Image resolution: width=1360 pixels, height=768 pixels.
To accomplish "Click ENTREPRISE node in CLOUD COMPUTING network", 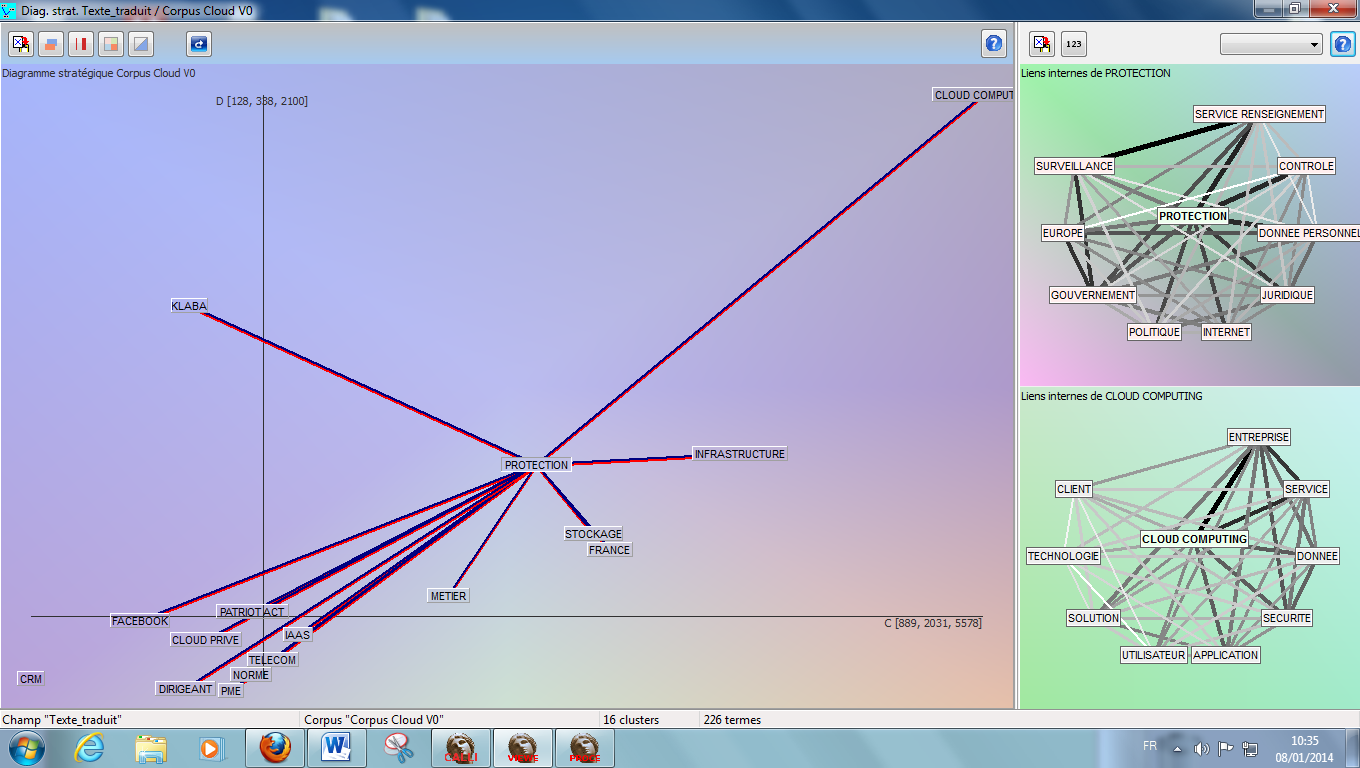I will (1259, 437).
